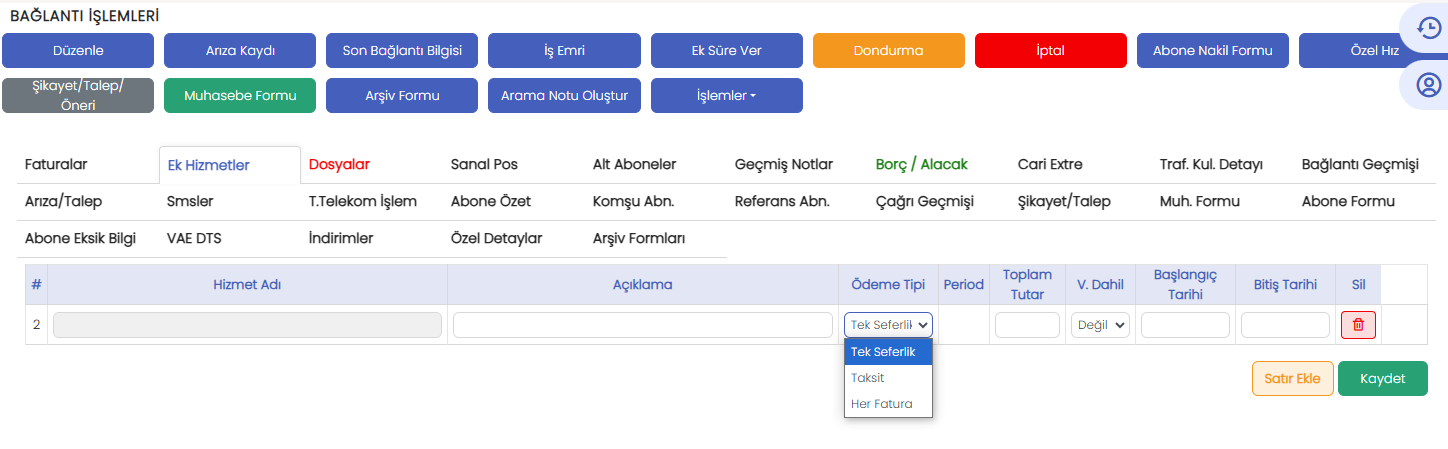This screenshot has height=449, width=1448.
Task: Add a row with Satır Ekle
Action: tap(1292, 379)
